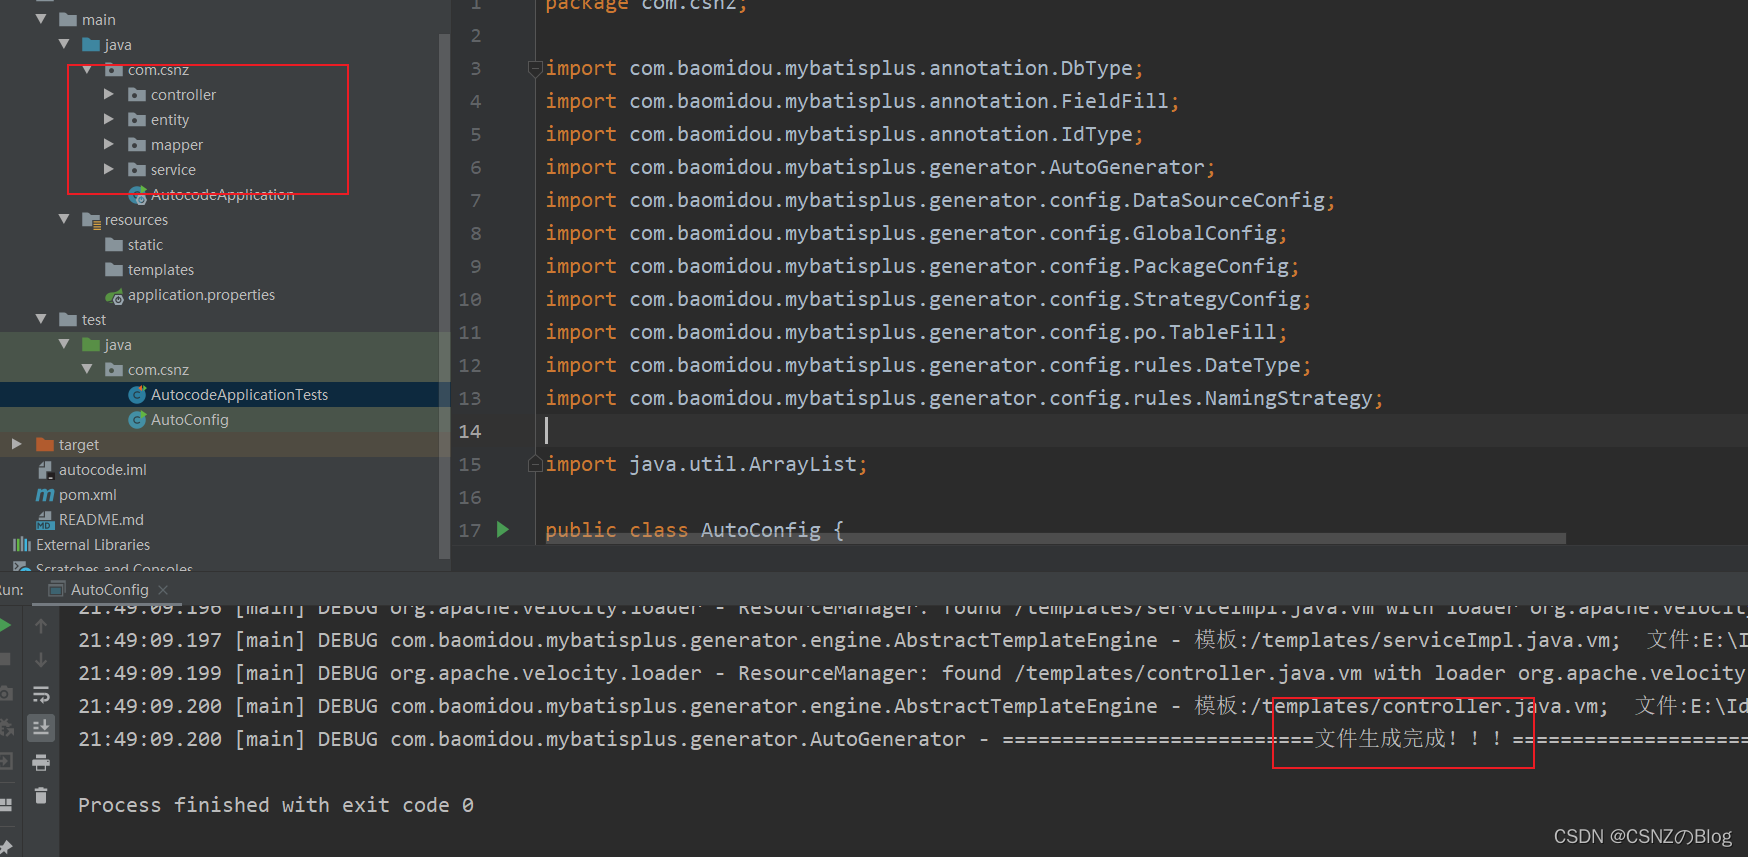This screenshot has width=1748, height=857.
Task: Print the console output
Action: click(x=41, y=762)
